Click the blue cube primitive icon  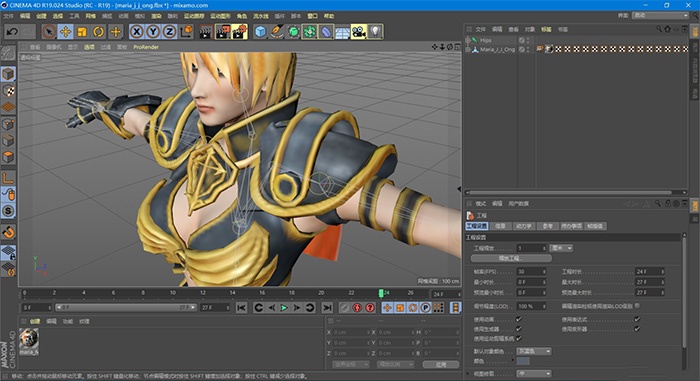pyautogui.click(x=261, y=32)
